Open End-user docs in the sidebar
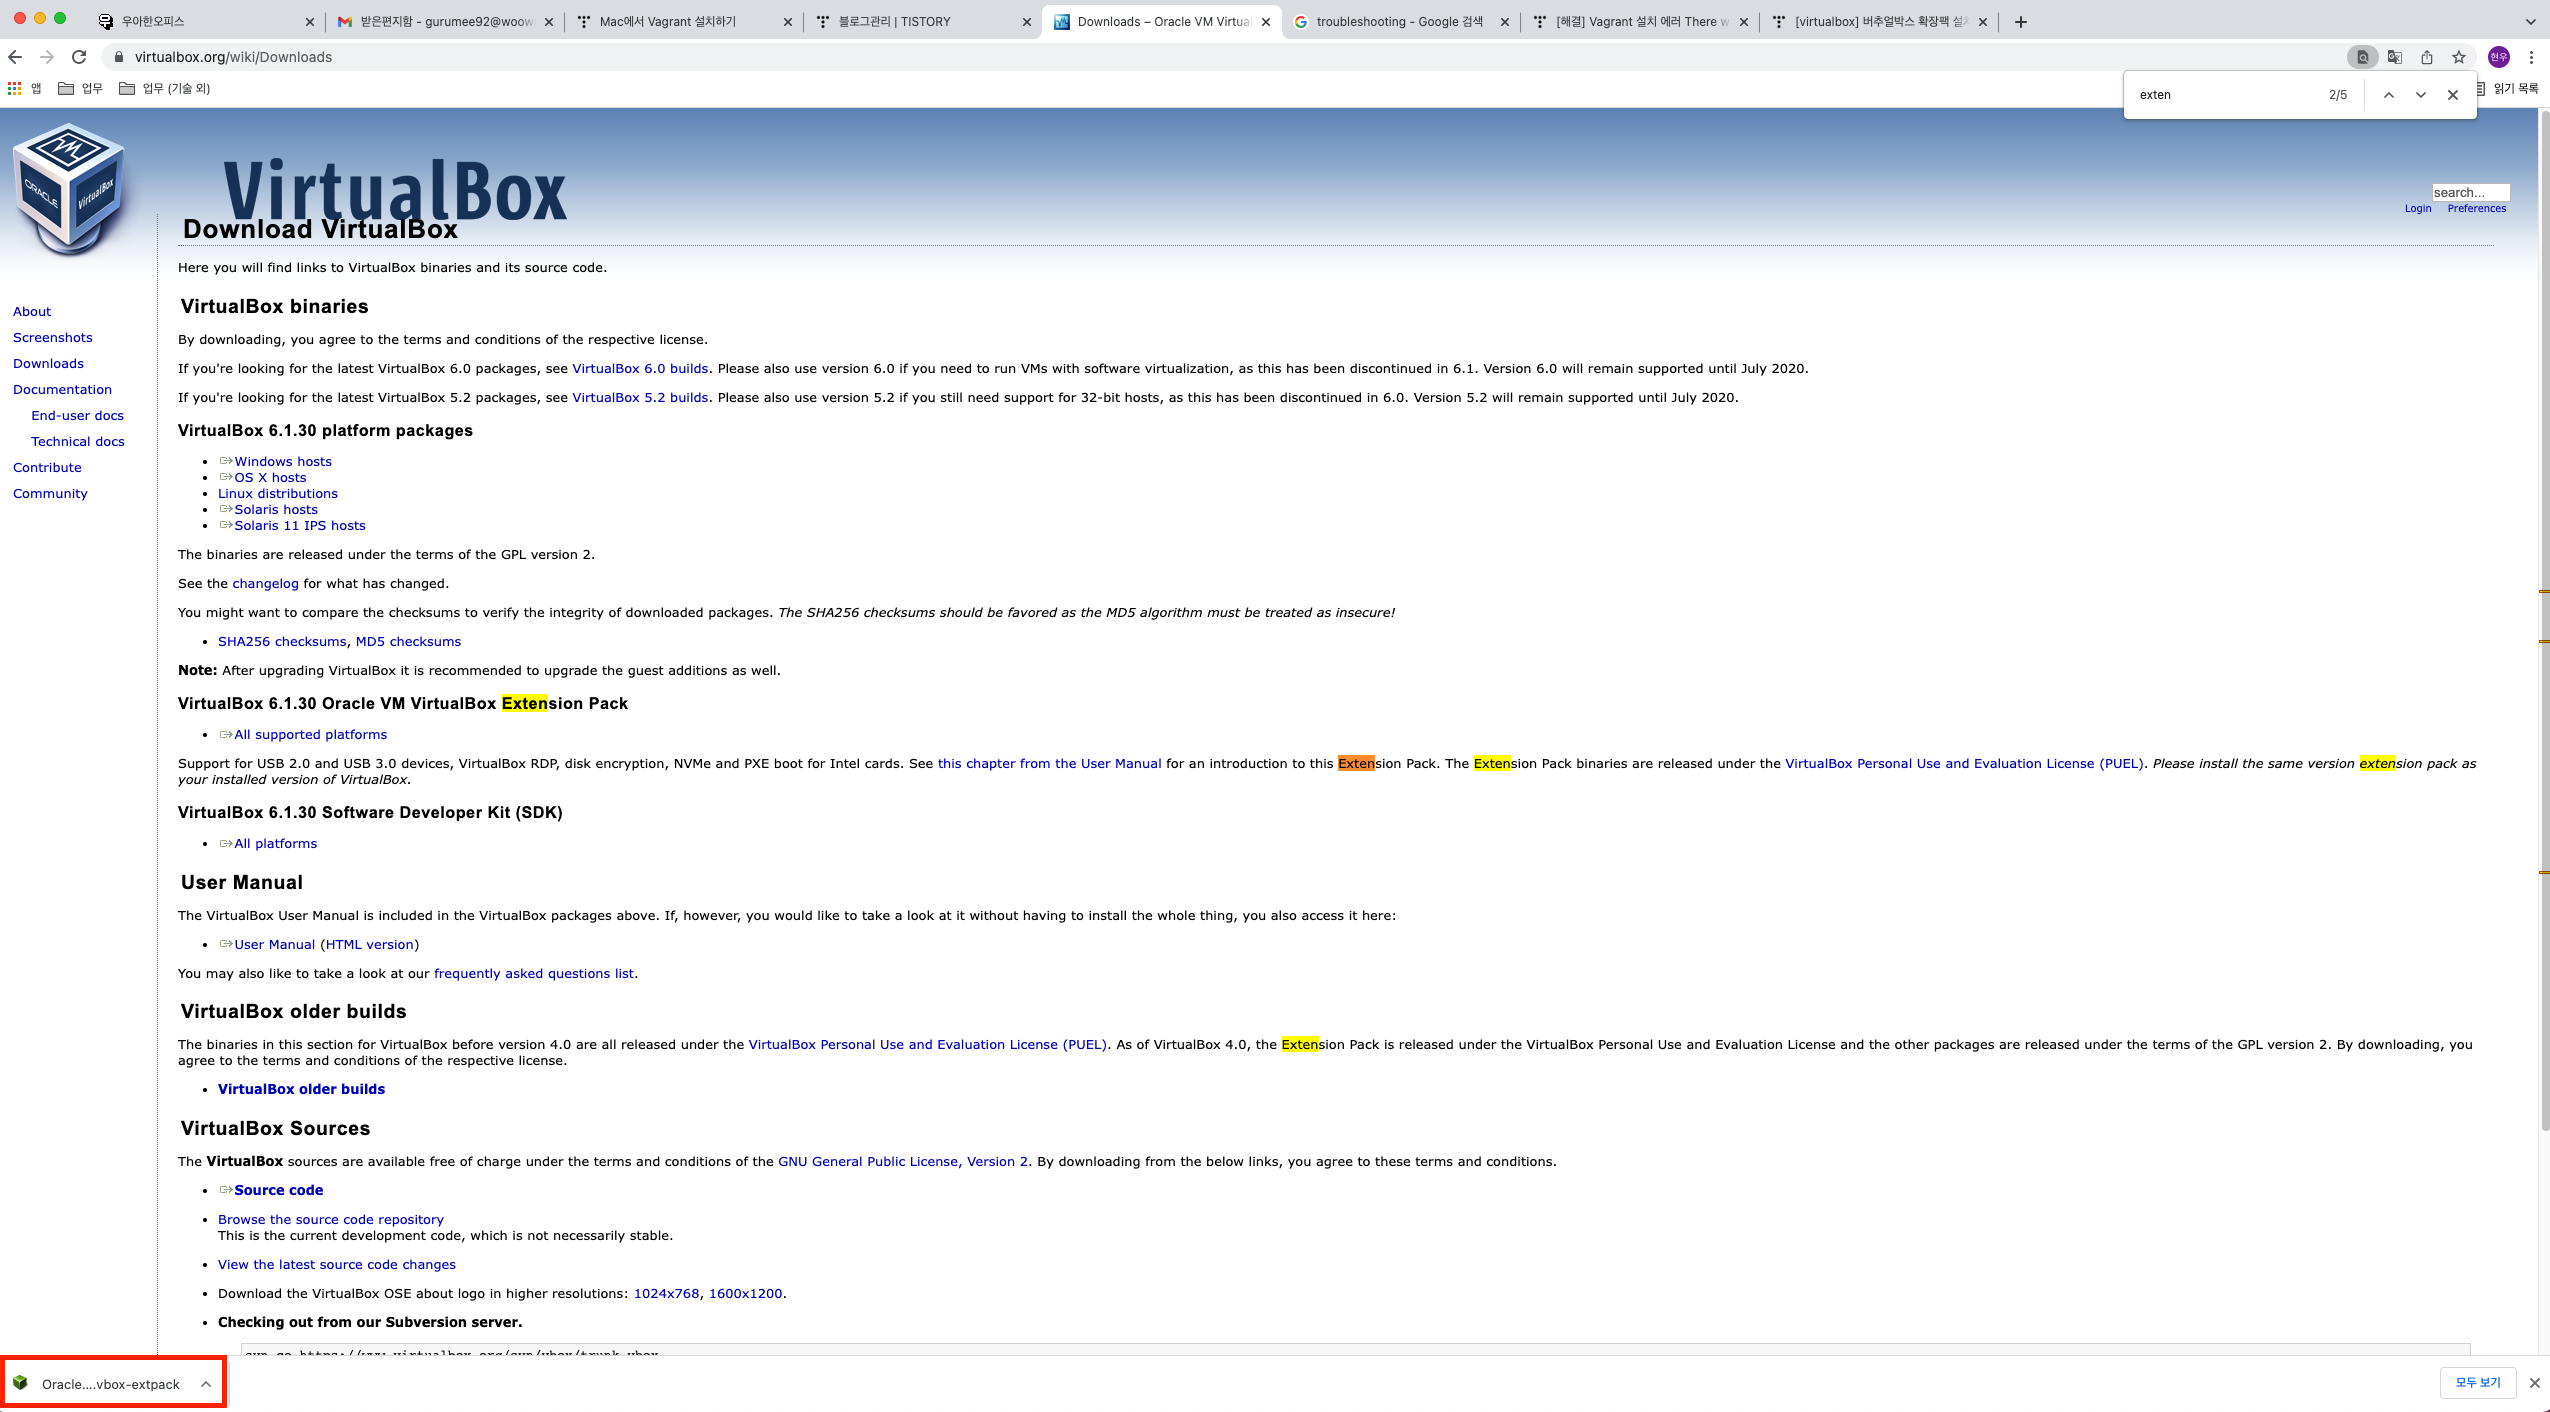This screenshot has height=1412, width=2550. tap(78, 416)
